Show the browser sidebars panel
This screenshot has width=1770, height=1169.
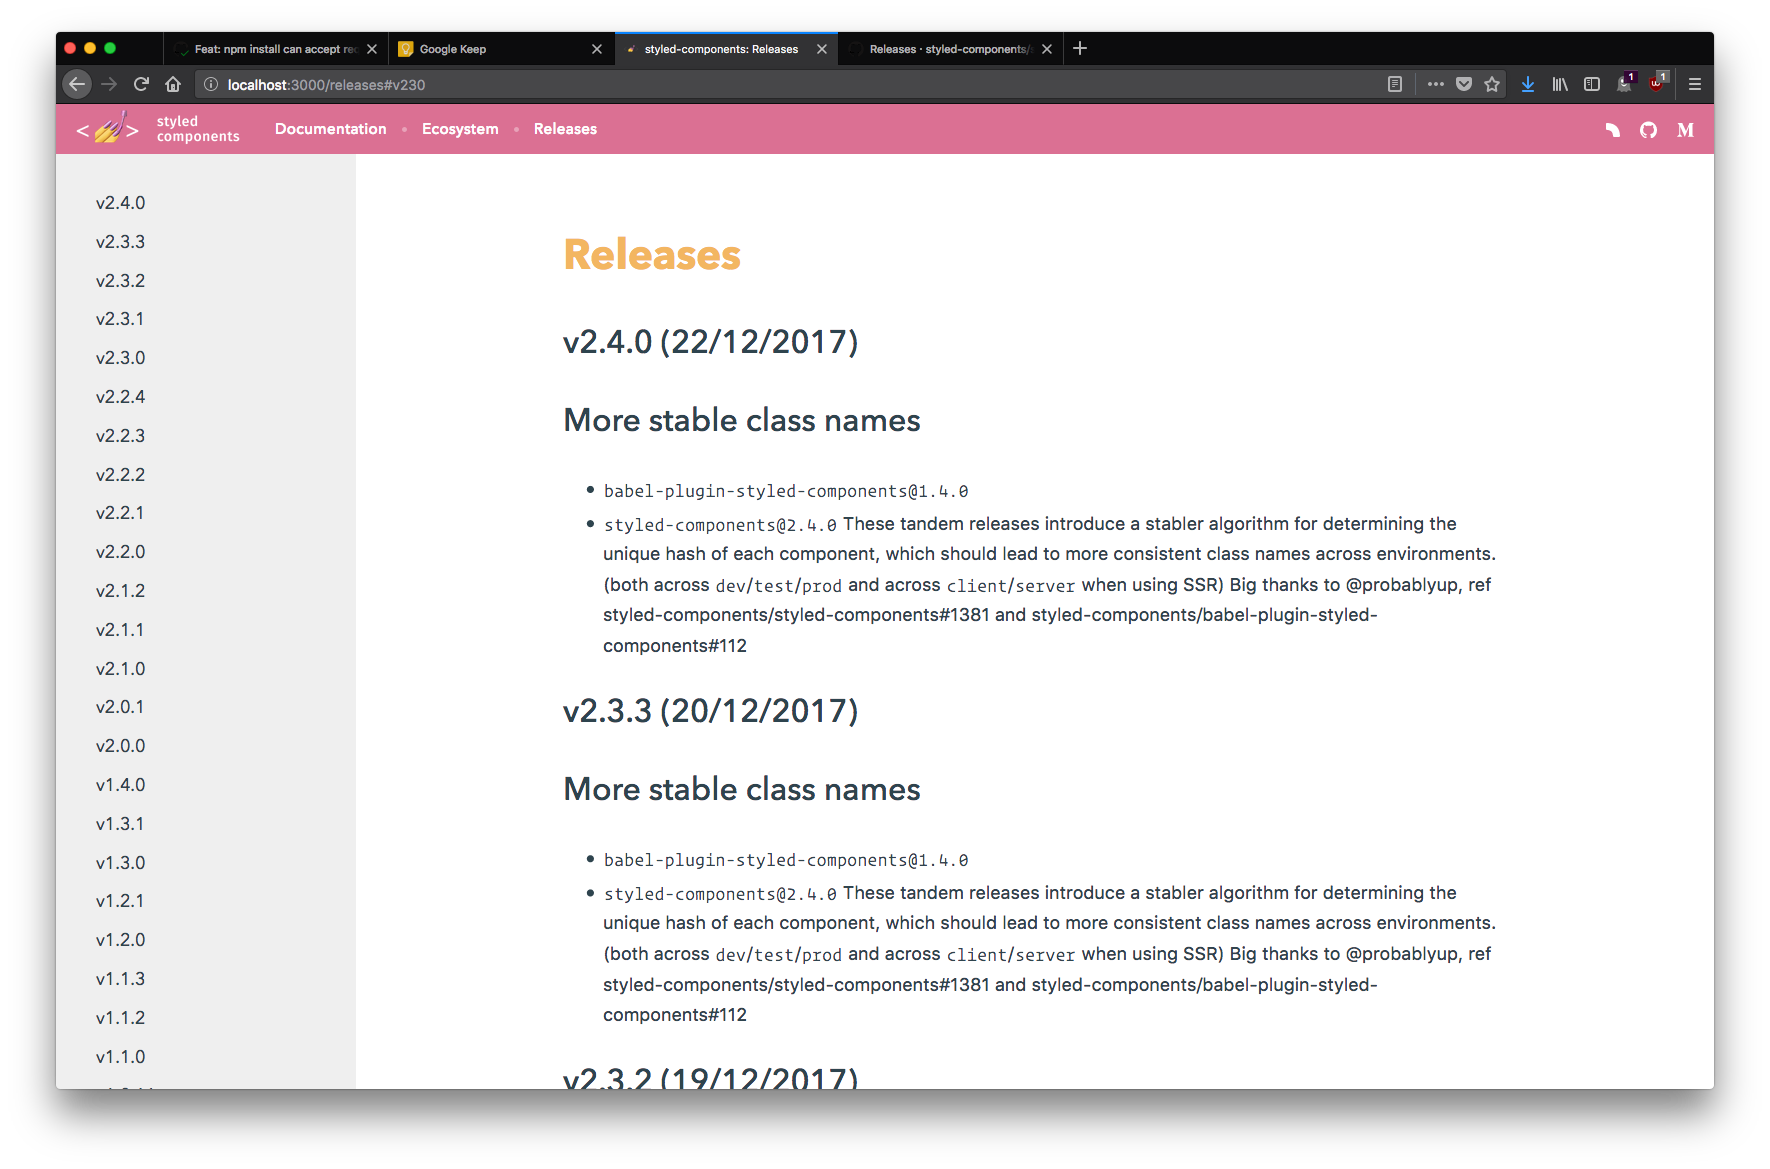click(x=1592, y=85)
